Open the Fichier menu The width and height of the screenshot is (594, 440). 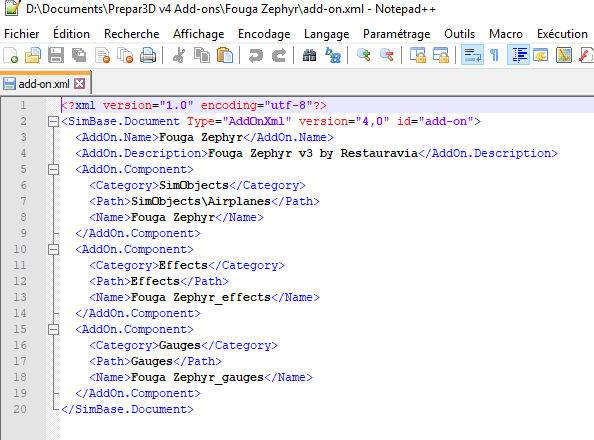tap(22, 34)
